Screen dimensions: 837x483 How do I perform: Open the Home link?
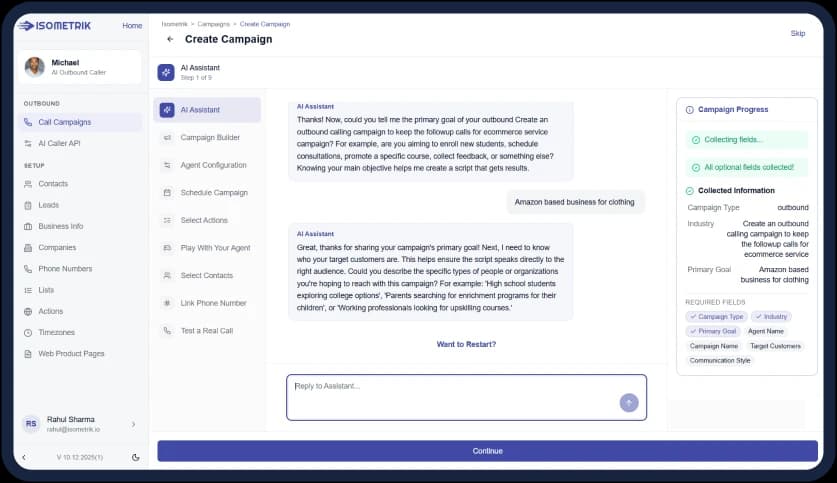click(x=132, y=26)
